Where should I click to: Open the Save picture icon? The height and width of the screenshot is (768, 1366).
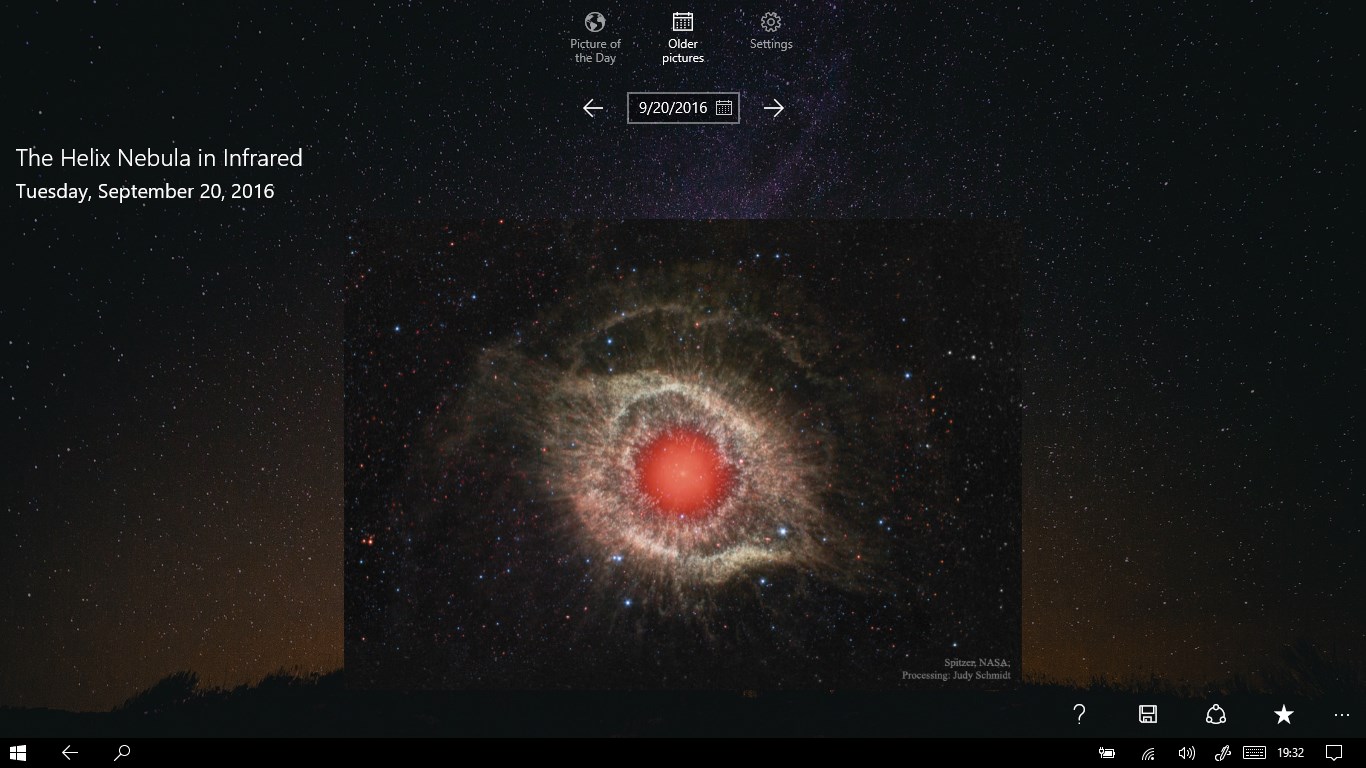pyautogui.click(x=1148, y=715)
